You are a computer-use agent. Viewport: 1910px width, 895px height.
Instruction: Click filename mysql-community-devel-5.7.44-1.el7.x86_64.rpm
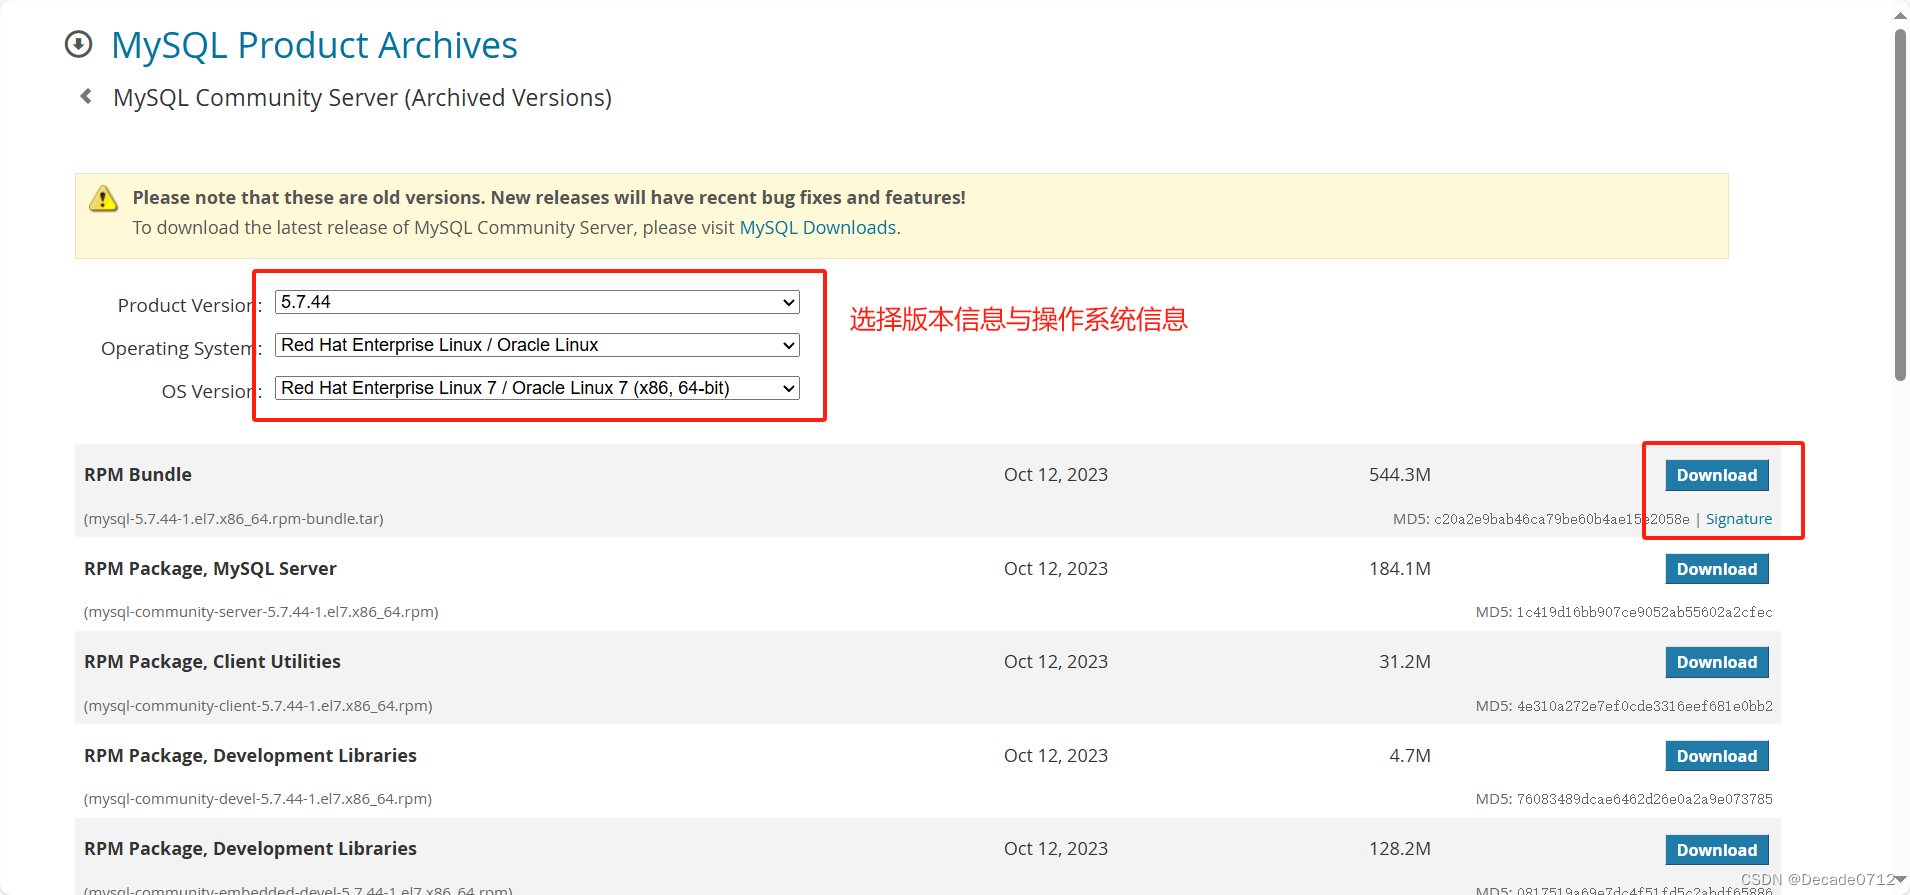point(258,799)
